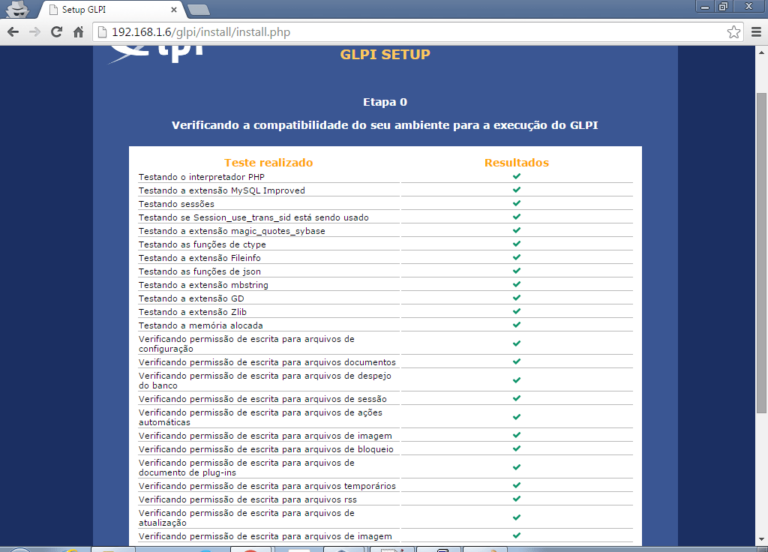This screenshot has height=552, width=768.
Task: Click the green check for json functions
Action: (x=517, y=271)
